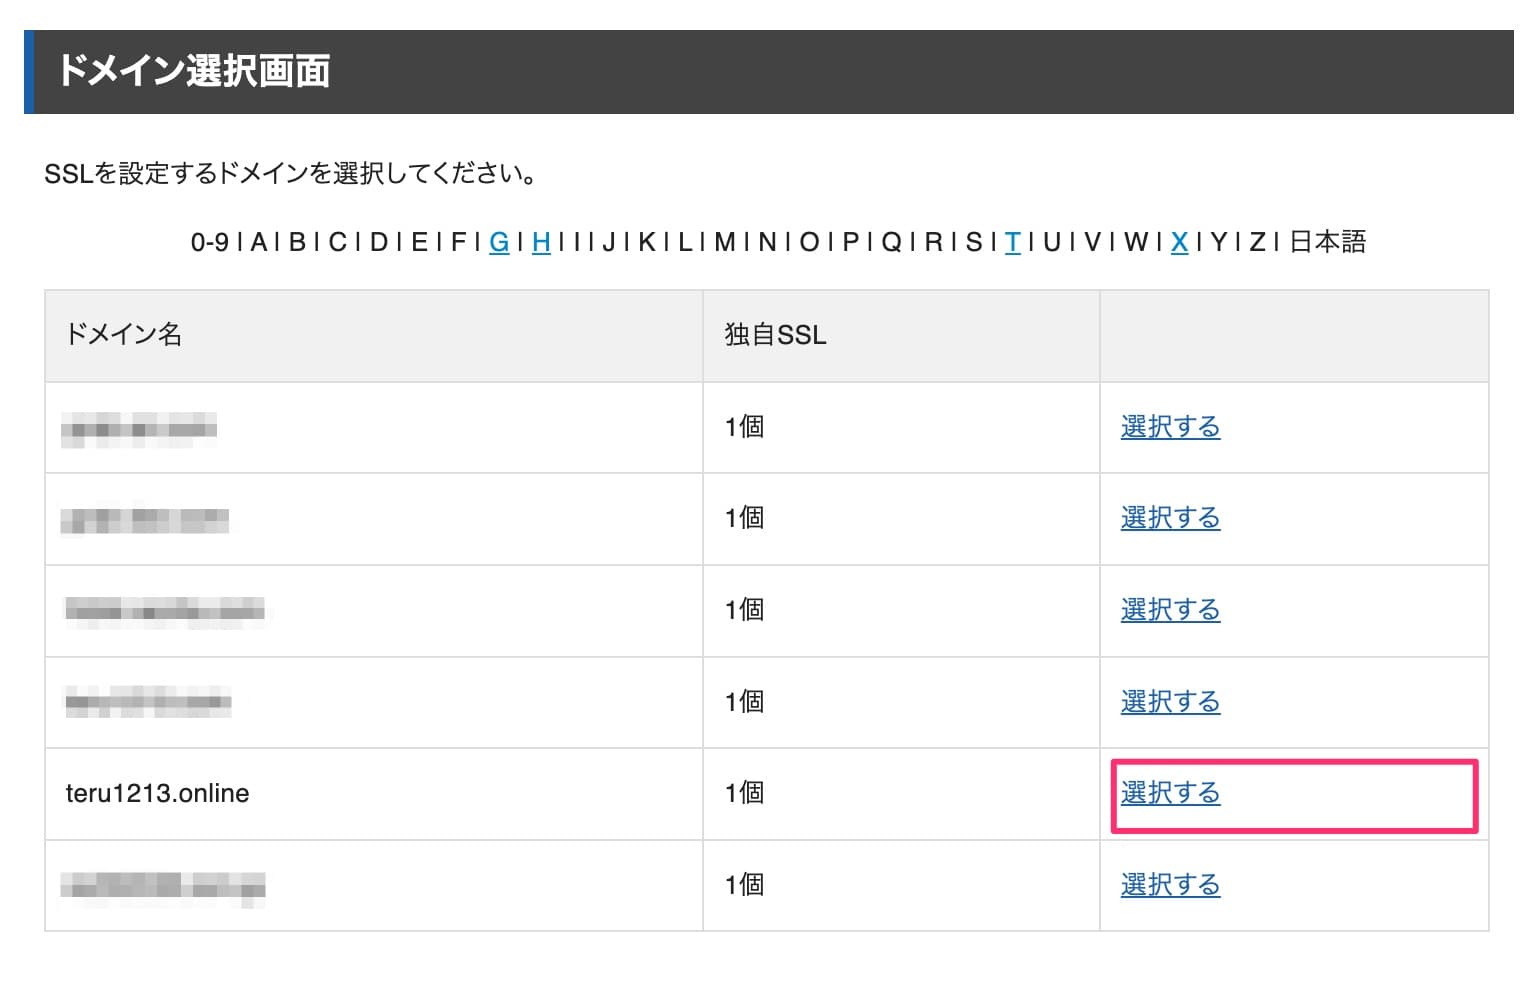Viewport: 1532px width, 1006px height.
Task: Filter domains by the letter T
Action: pyautogui.click(x=1013, y=242)
